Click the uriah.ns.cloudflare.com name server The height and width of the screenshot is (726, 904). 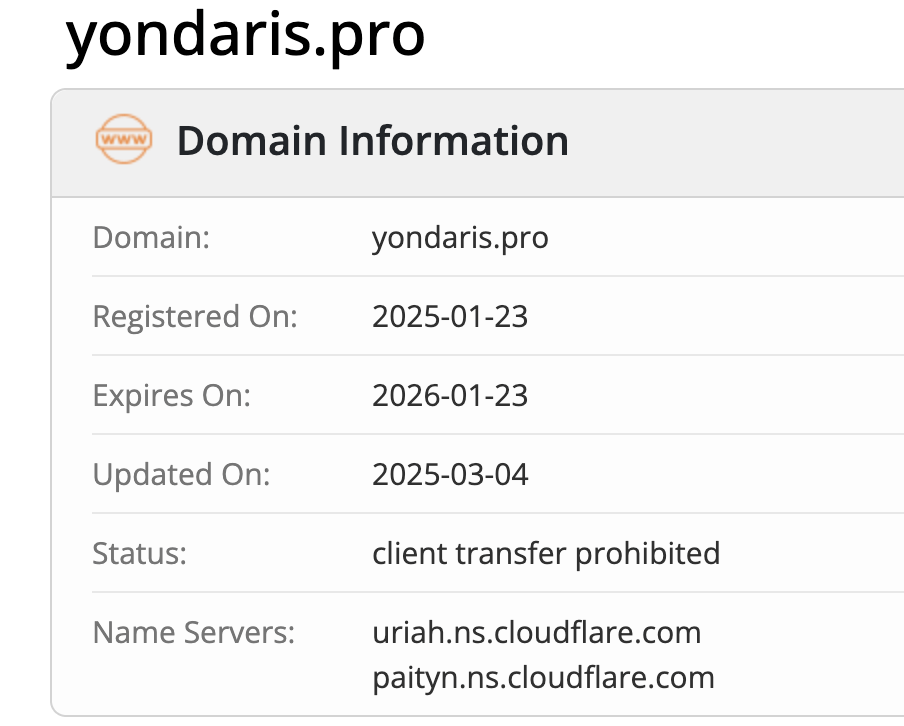[x=536, y=632]
